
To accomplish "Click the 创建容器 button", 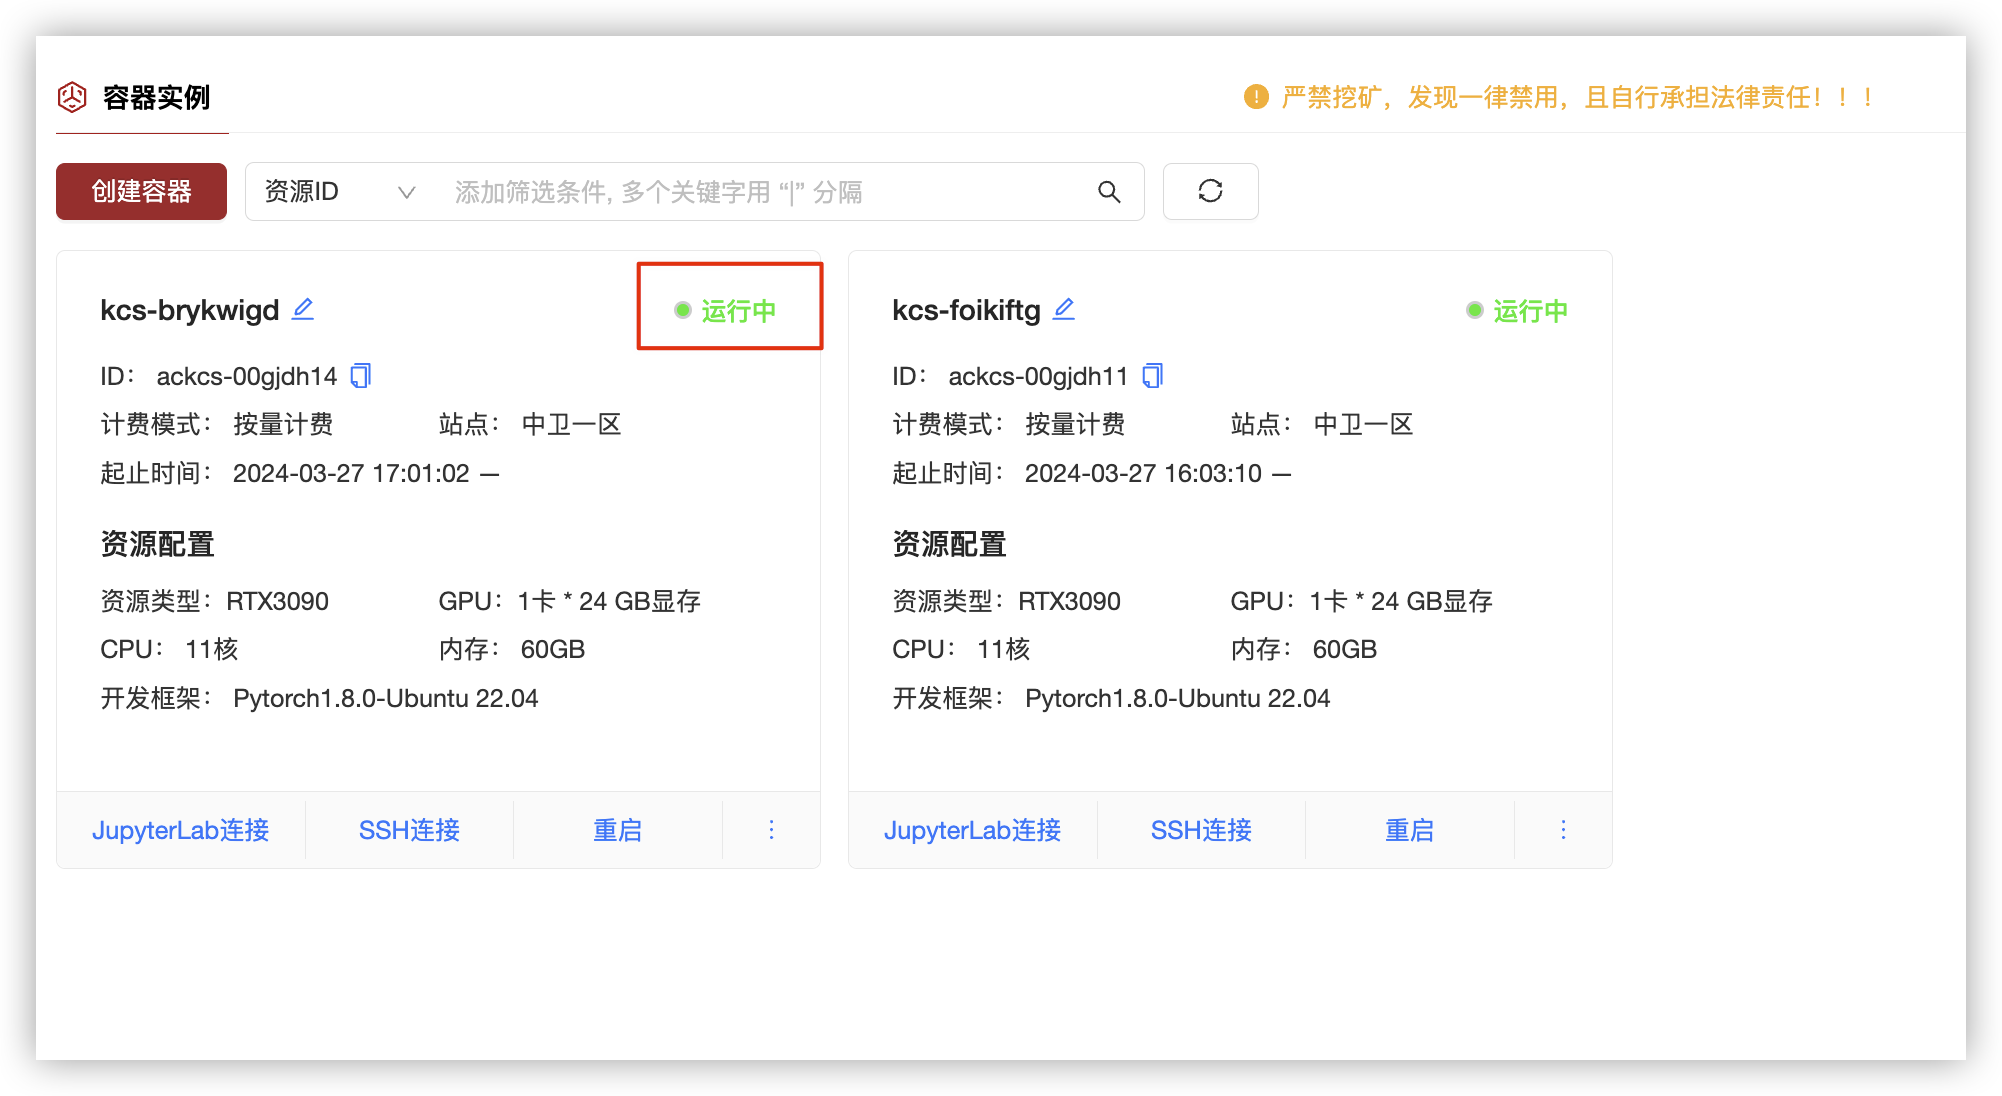I will (x=141, y=191).
